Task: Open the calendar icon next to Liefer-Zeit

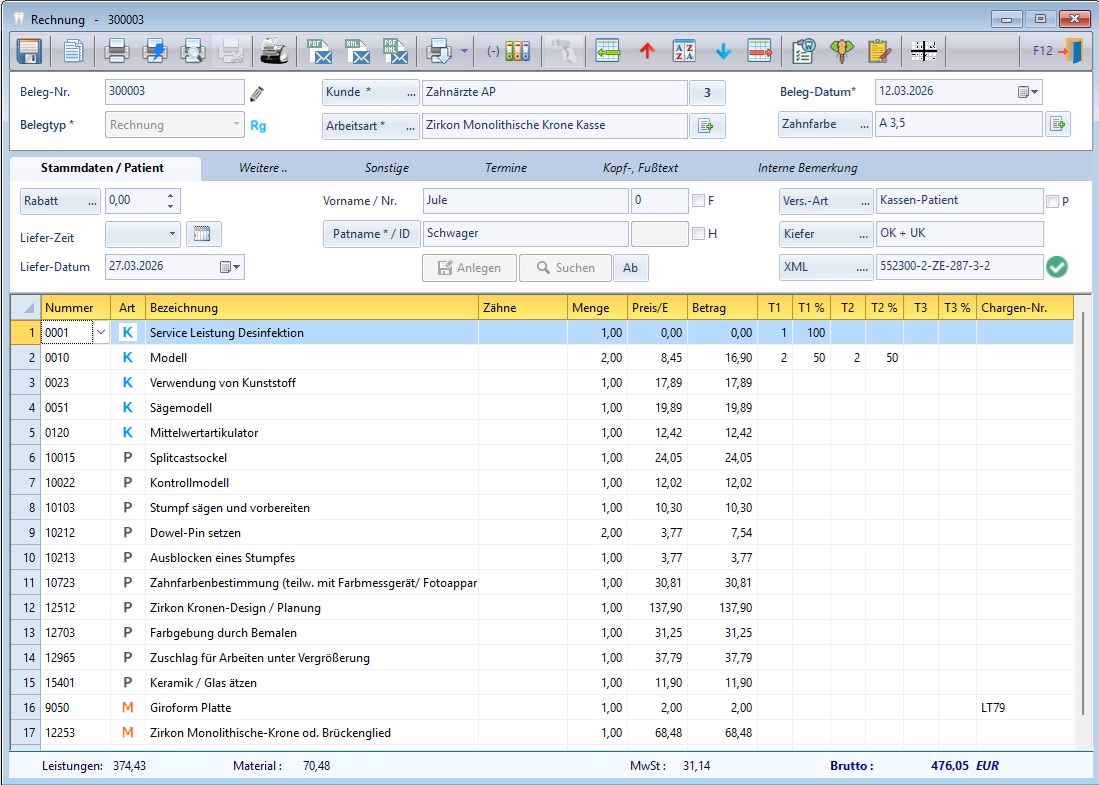Action: 204,234
